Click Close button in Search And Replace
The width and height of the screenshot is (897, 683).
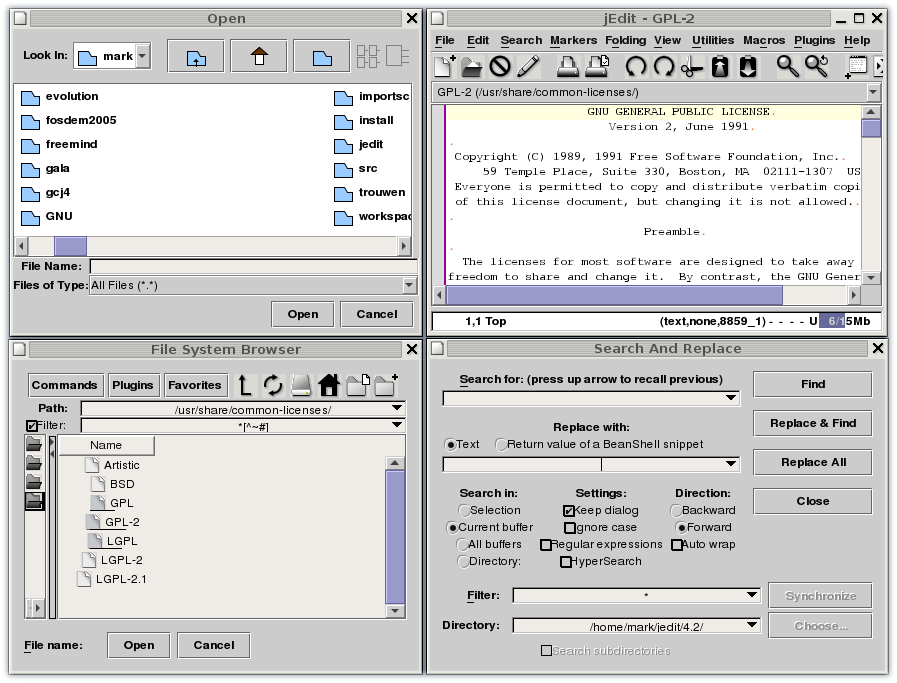[x=812, y=501]
